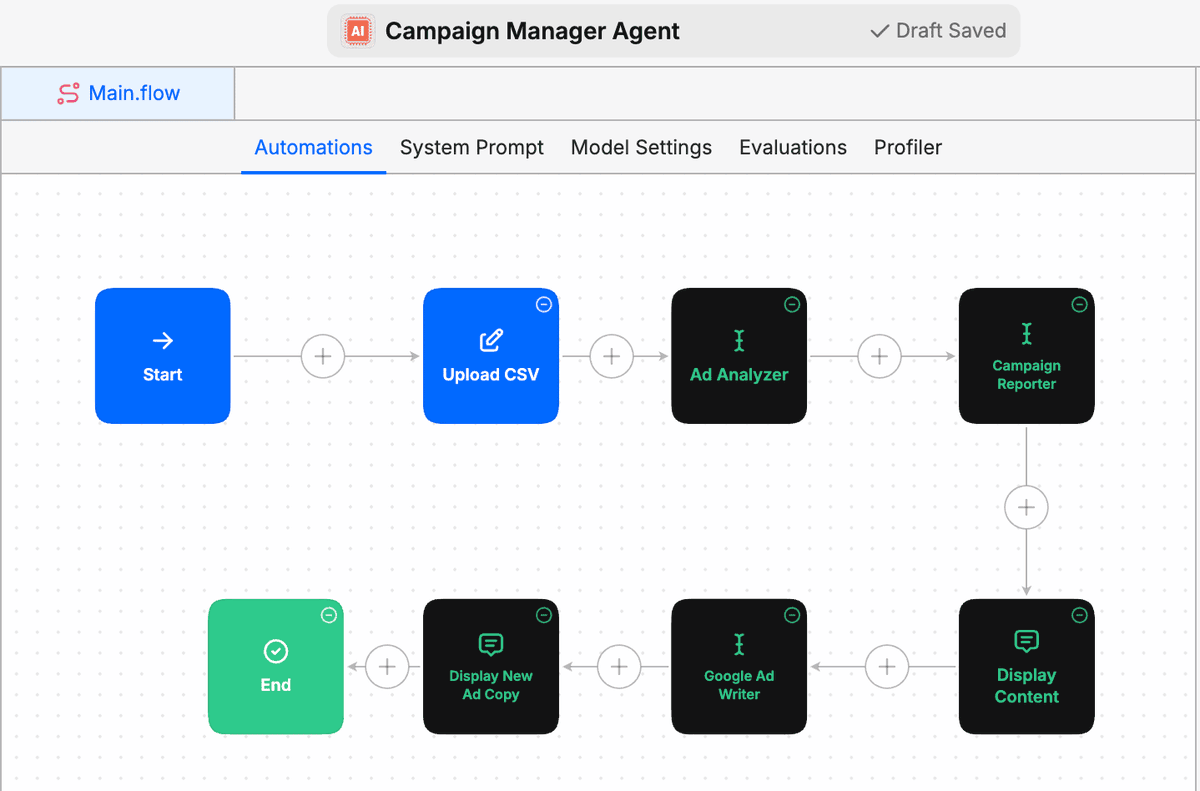Add a step between Google Ad Writer and Display New Ad Copy
1200x791 pixels.
619,666
